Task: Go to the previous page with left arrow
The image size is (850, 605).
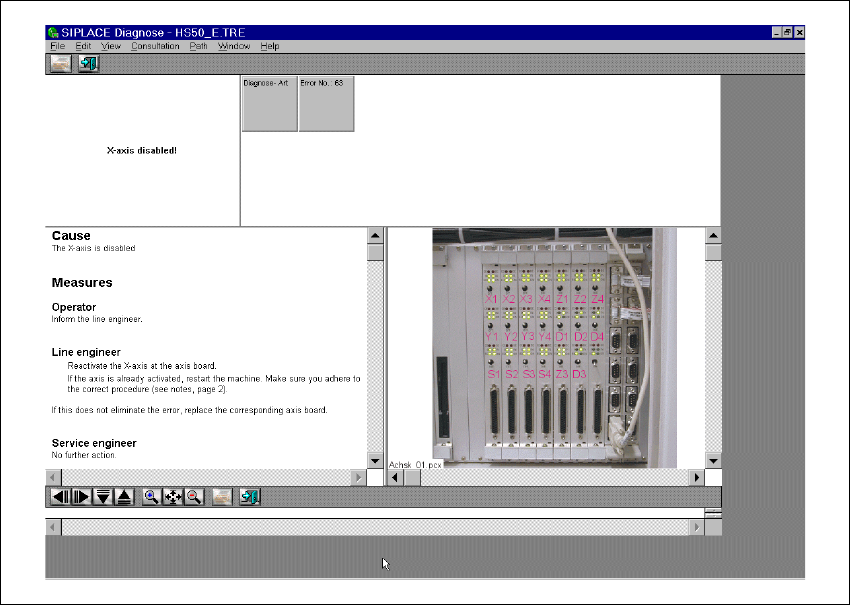Action: coord(60,497)
